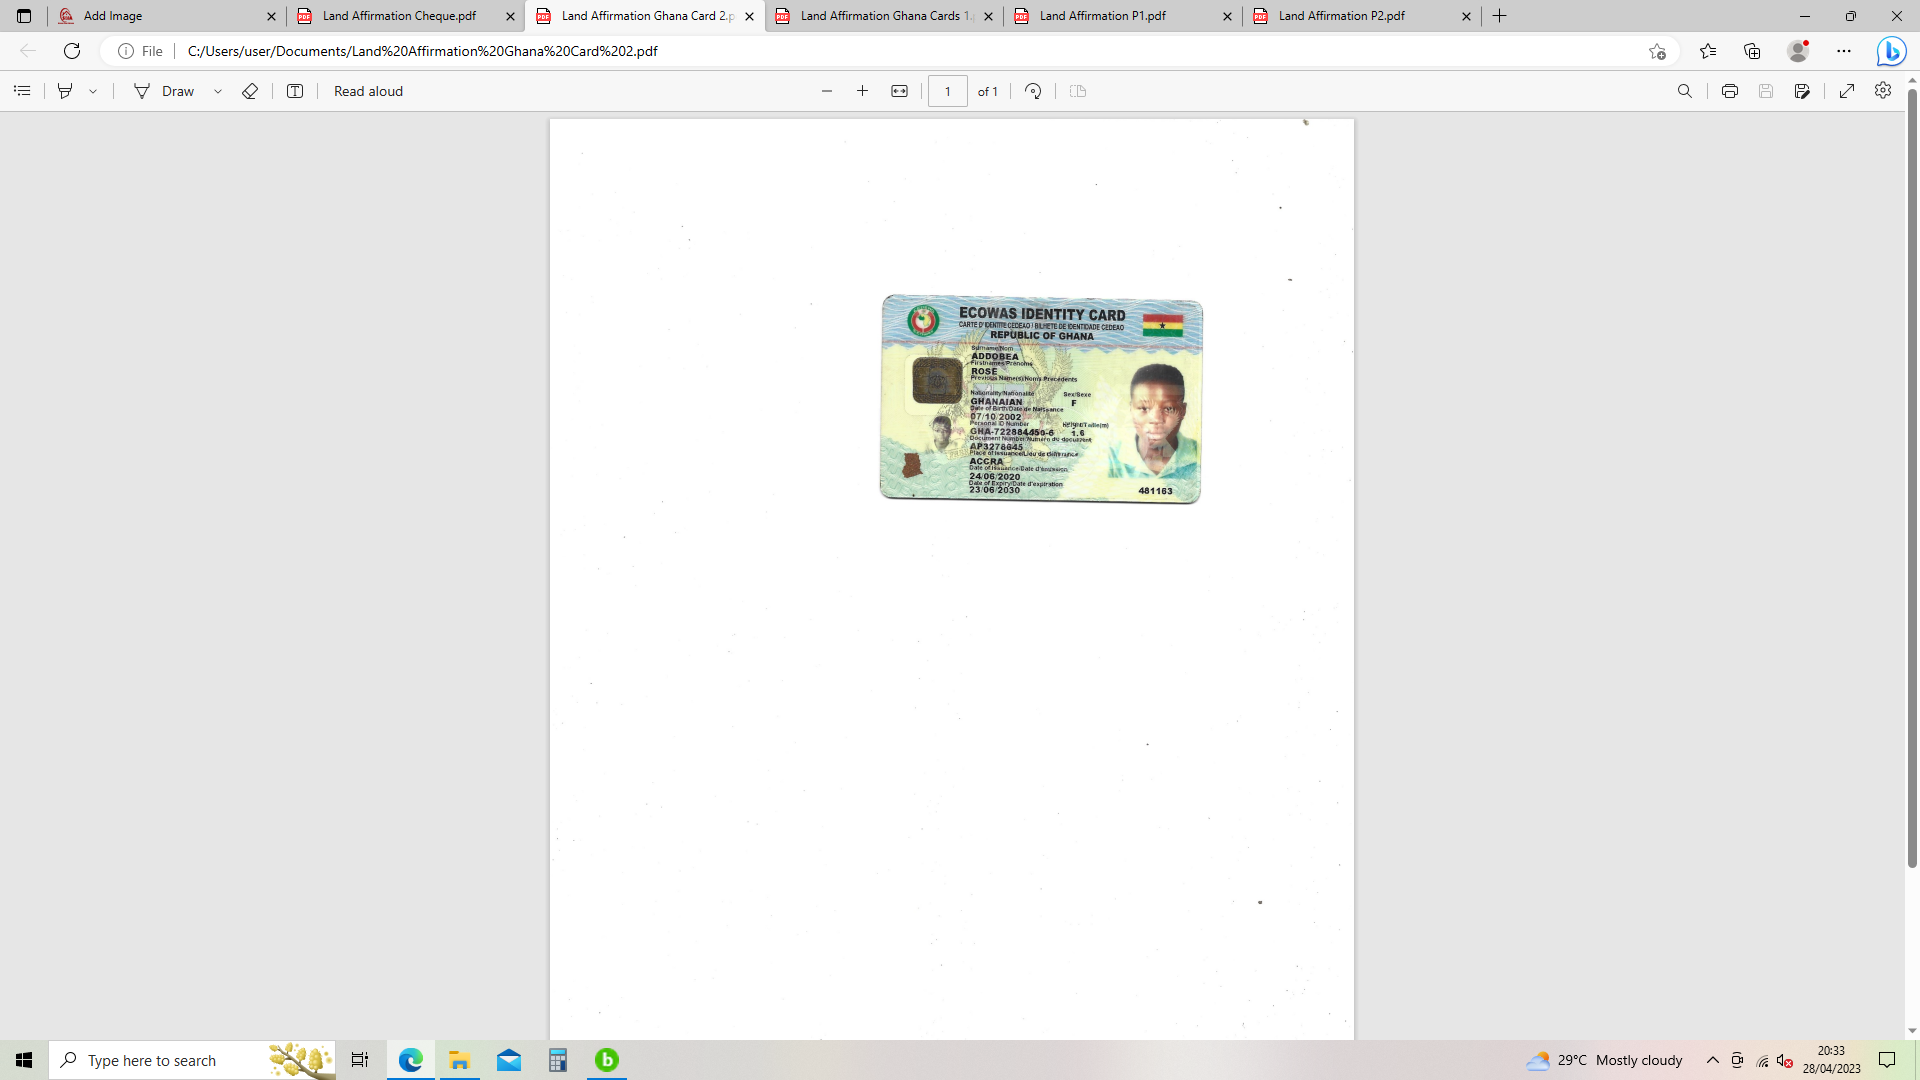Expand the Draw tool options dropdown
Image resolution: width=1920 pixels, height=1080 pixels.
[218, 91]
